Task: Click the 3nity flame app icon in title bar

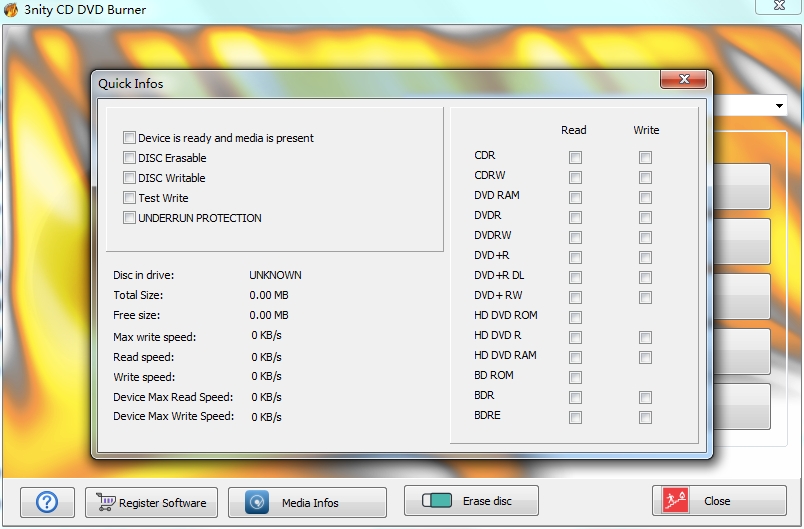Action: pyautogui.click(x=11, y=10)
